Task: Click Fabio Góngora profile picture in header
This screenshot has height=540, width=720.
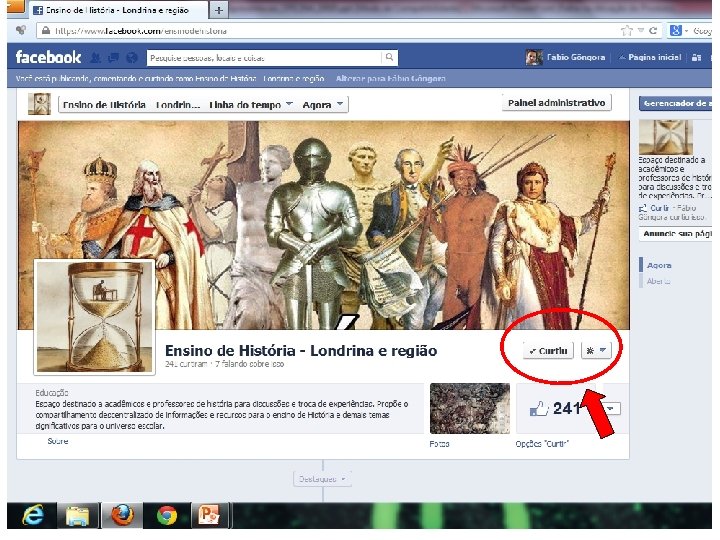Action: pos(534,57)
